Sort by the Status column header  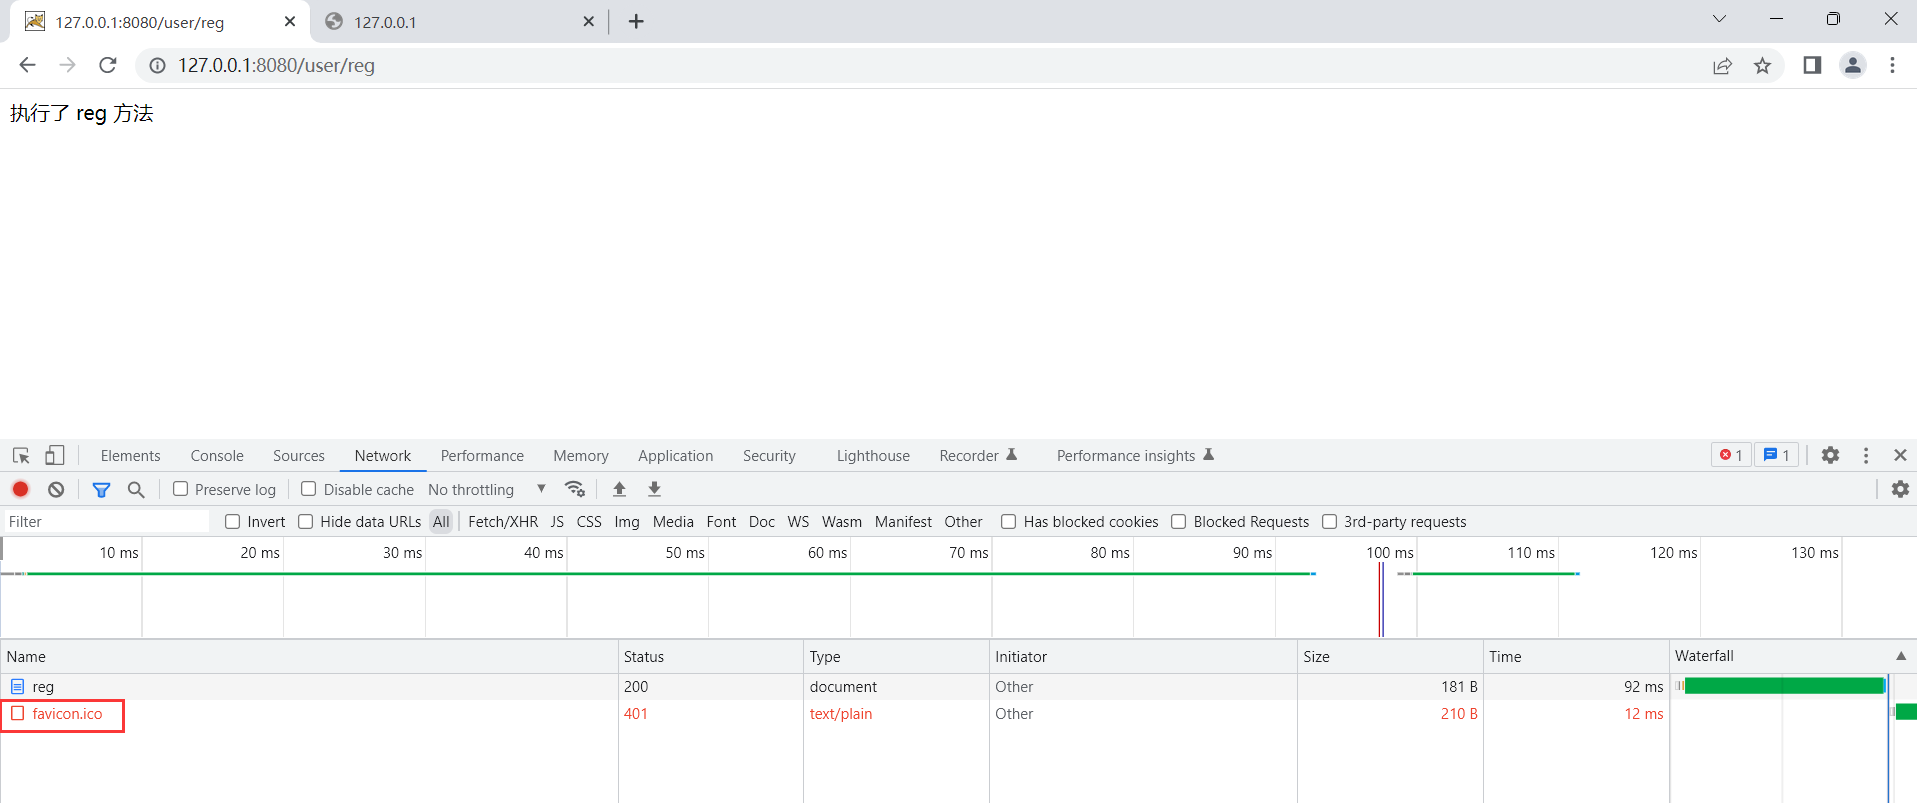710,657
